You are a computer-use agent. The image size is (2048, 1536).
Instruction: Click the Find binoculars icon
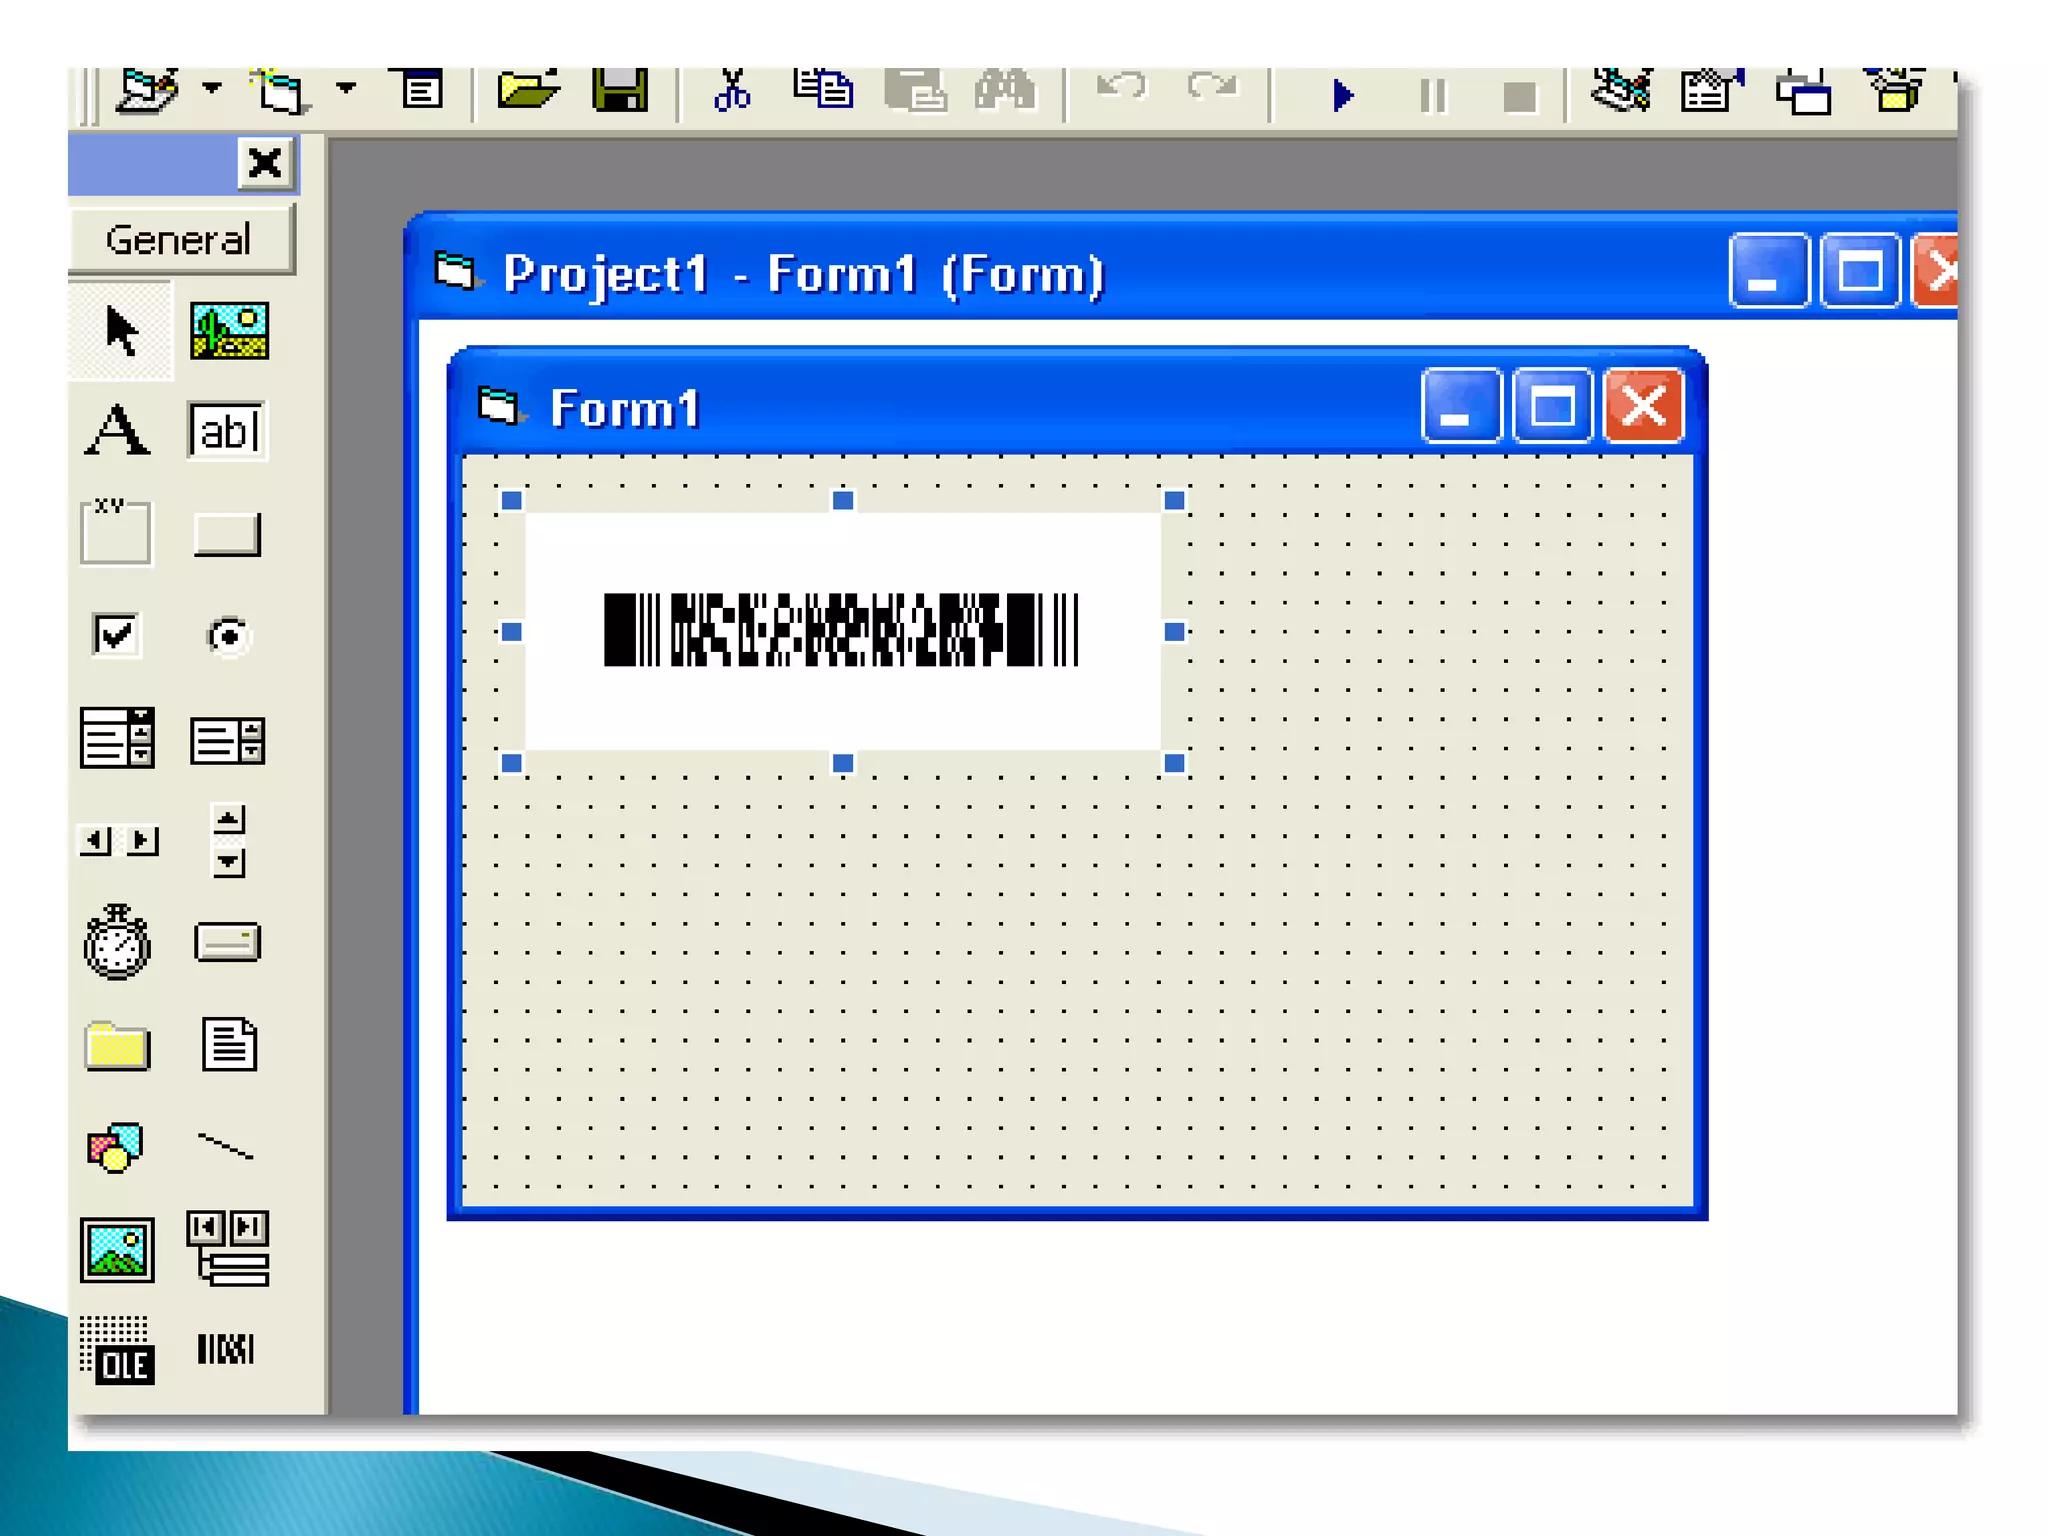click(x=1006, y=90)
